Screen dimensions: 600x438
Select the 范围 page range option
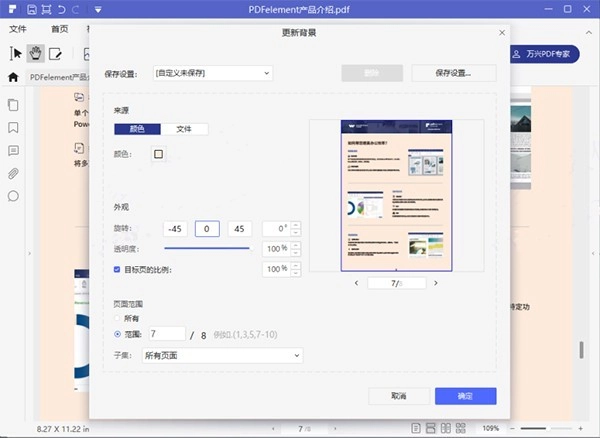[x=118, y=334]
